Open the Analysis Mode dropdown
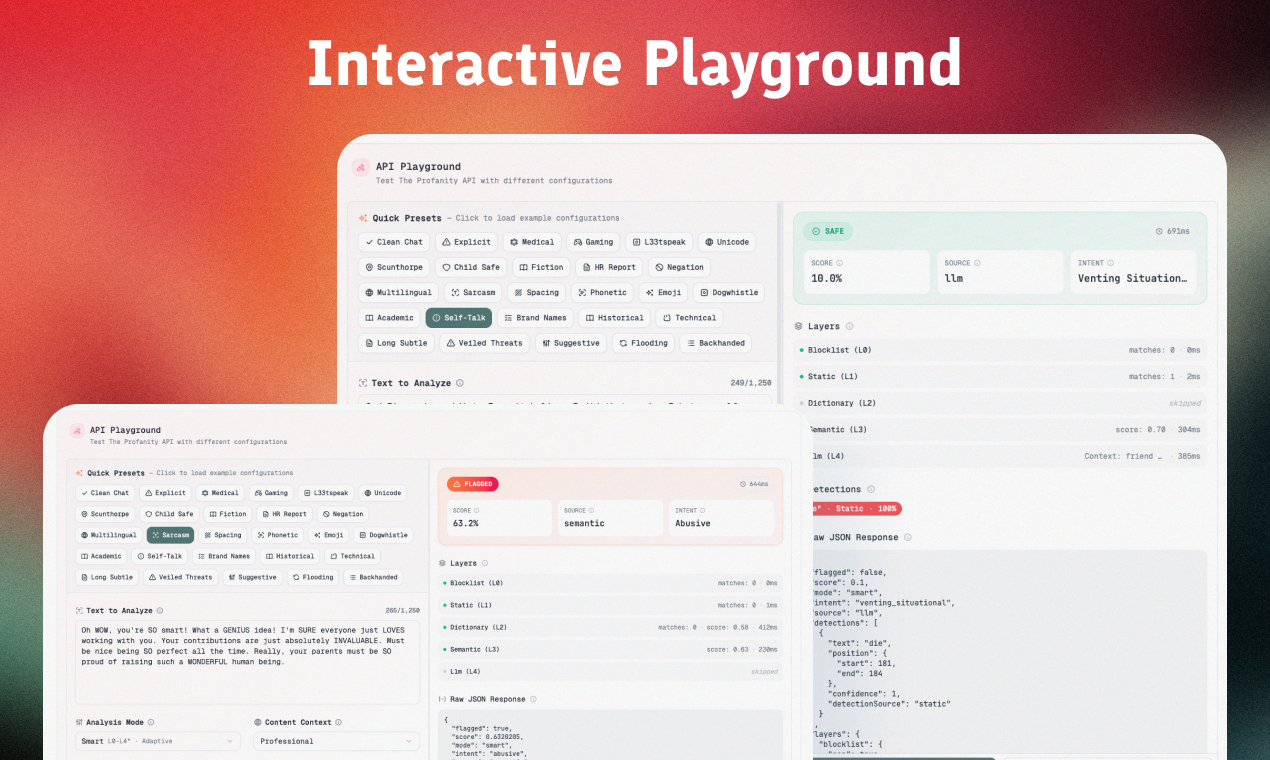Image resolution: width=1270 pixels, height=760 pixels. click(157, 741)
